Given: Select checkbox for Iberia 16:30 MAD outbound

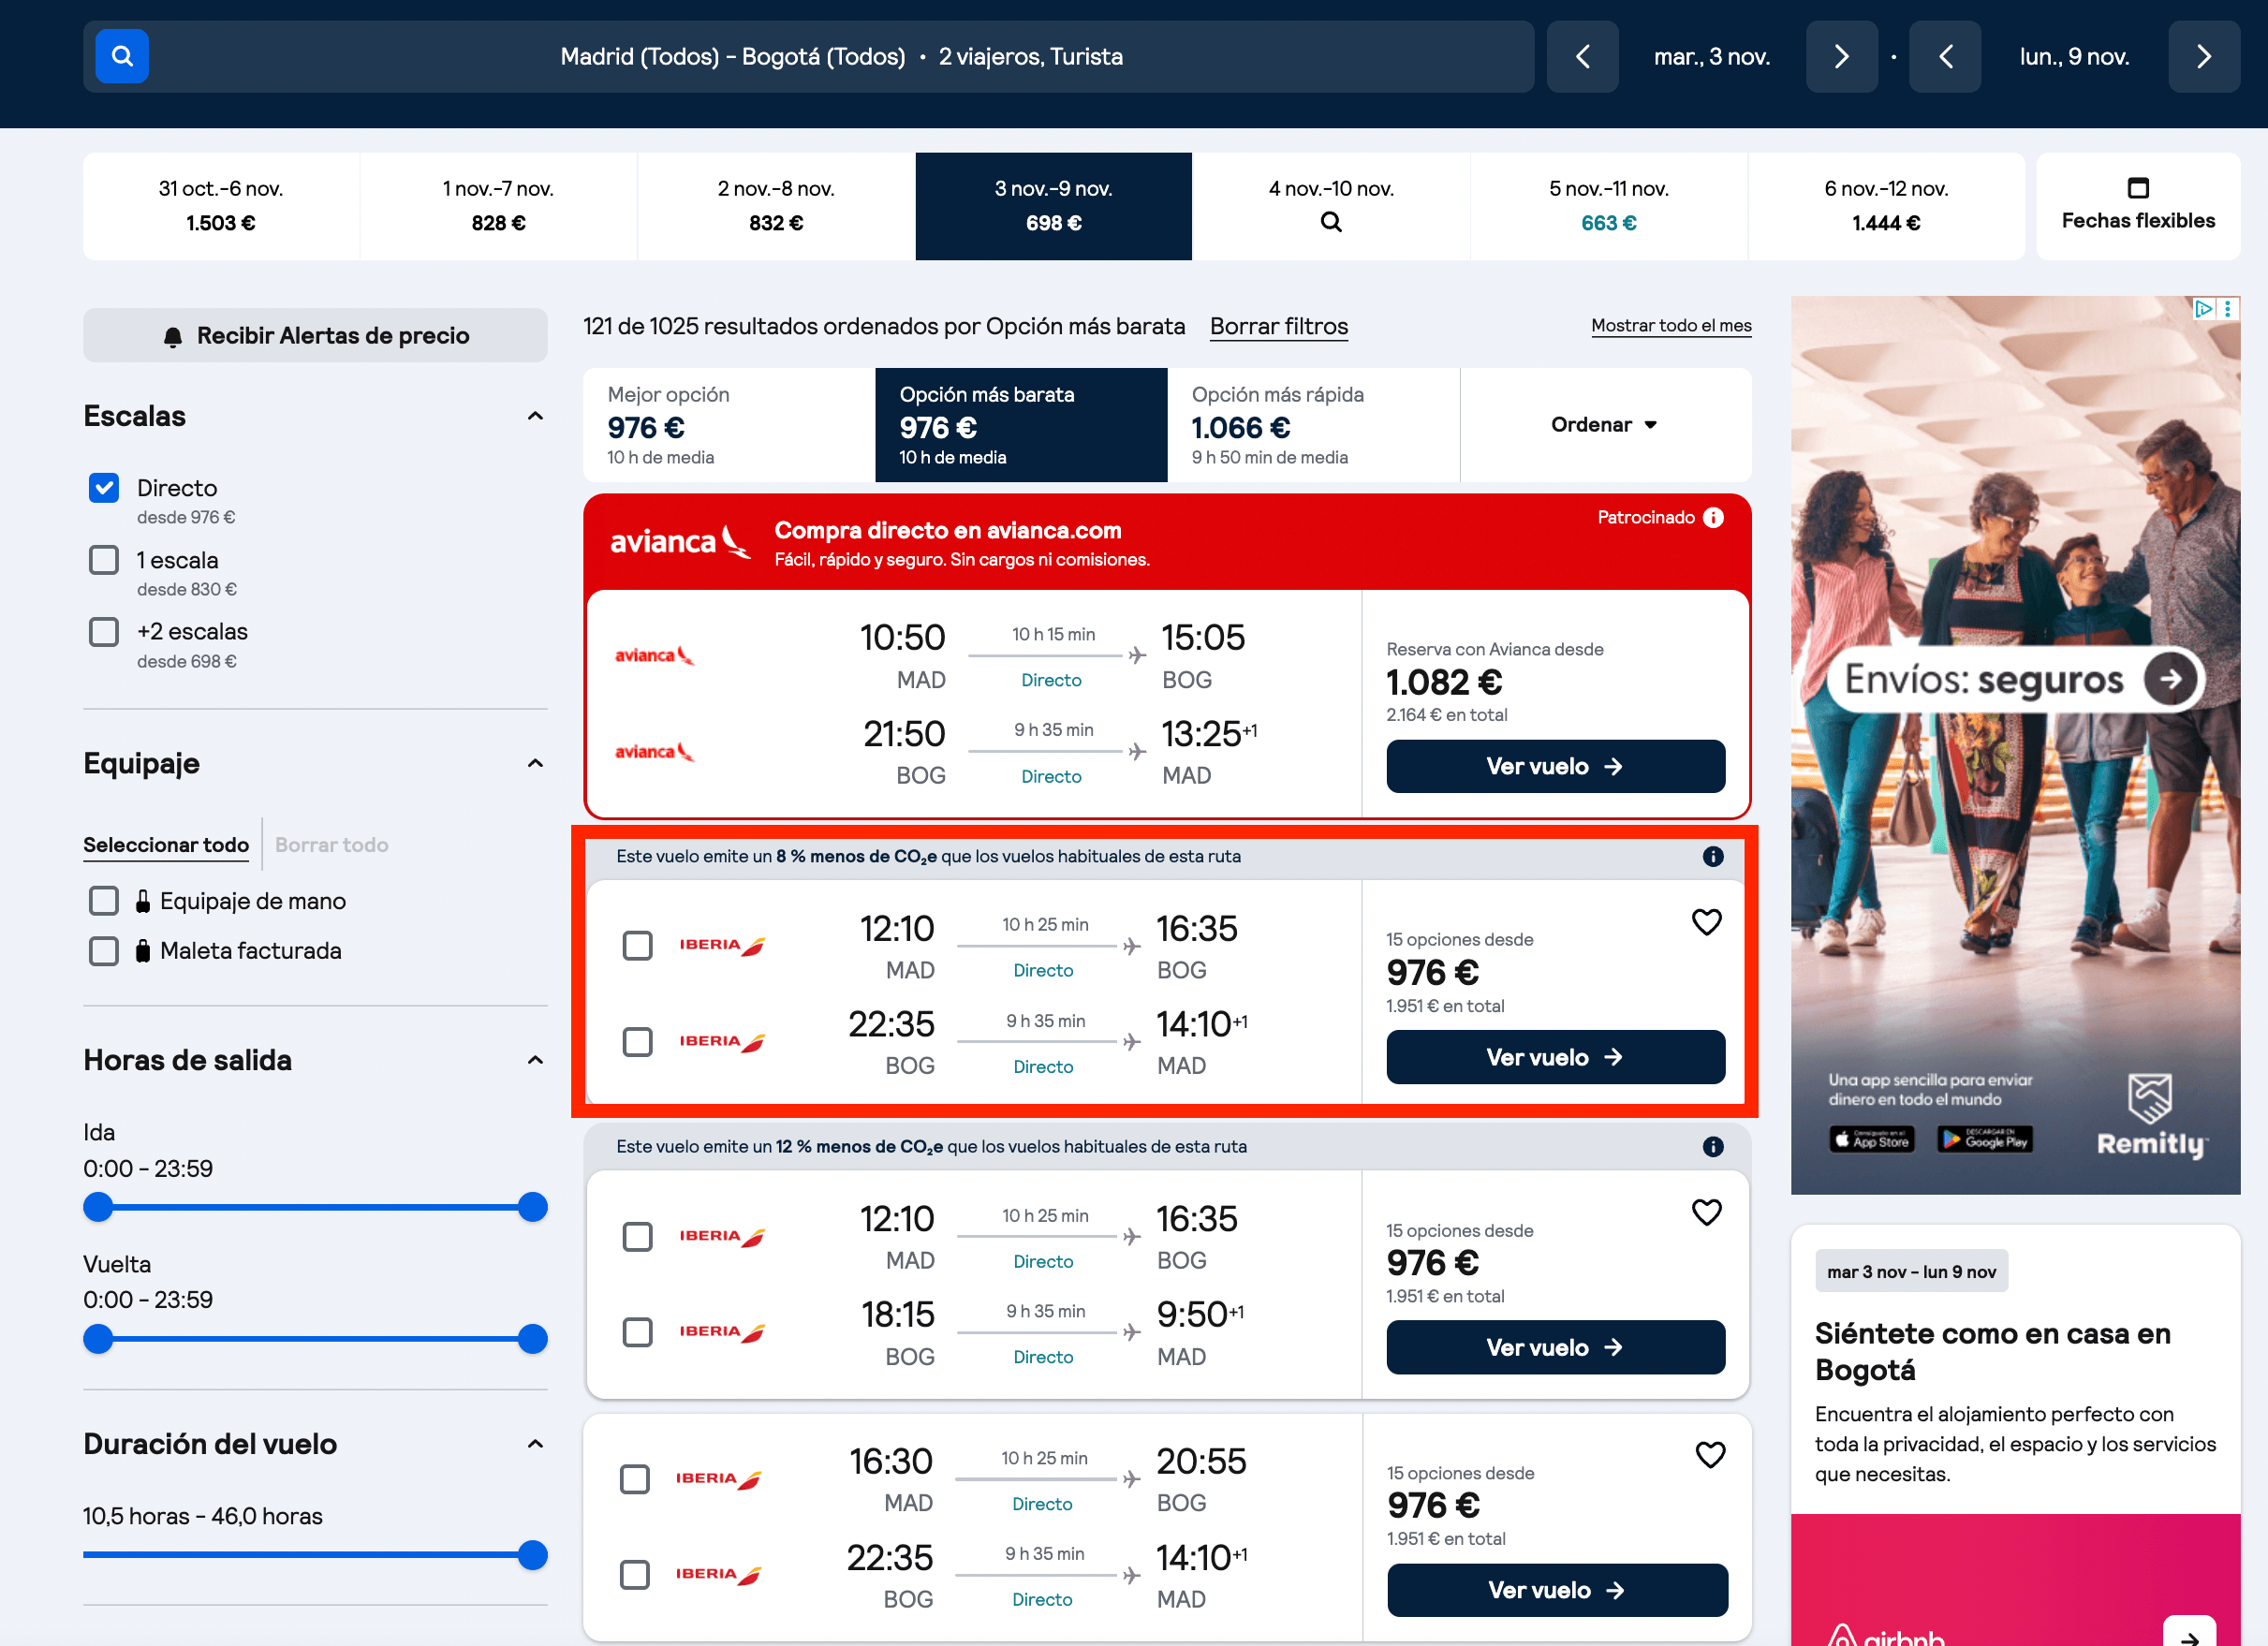Looking at the screenshot, I should tap(635, 1479).
